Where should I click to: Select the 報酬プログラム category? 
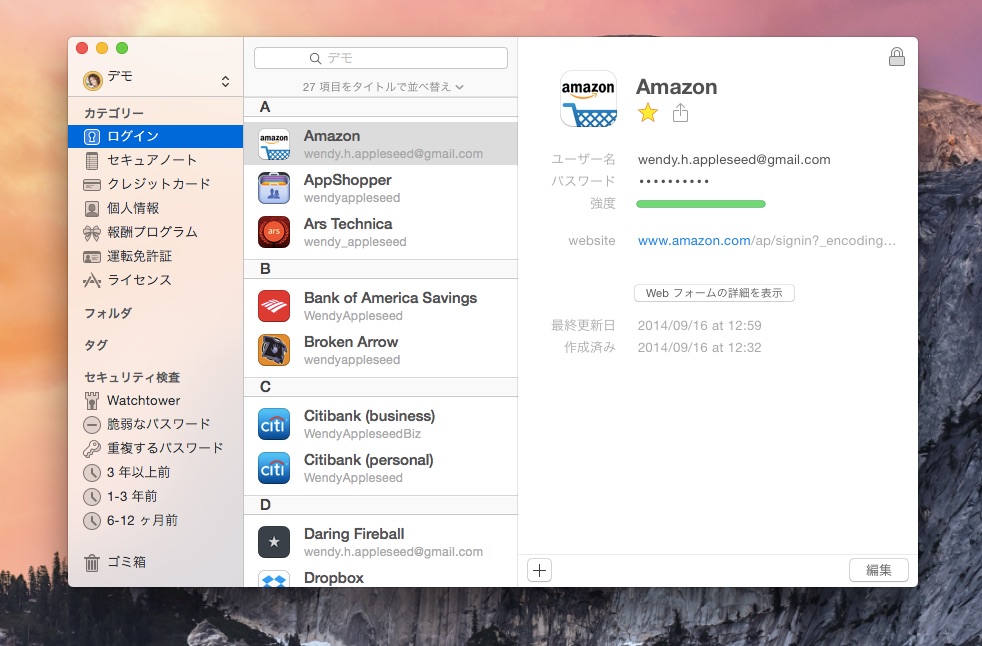155,232
